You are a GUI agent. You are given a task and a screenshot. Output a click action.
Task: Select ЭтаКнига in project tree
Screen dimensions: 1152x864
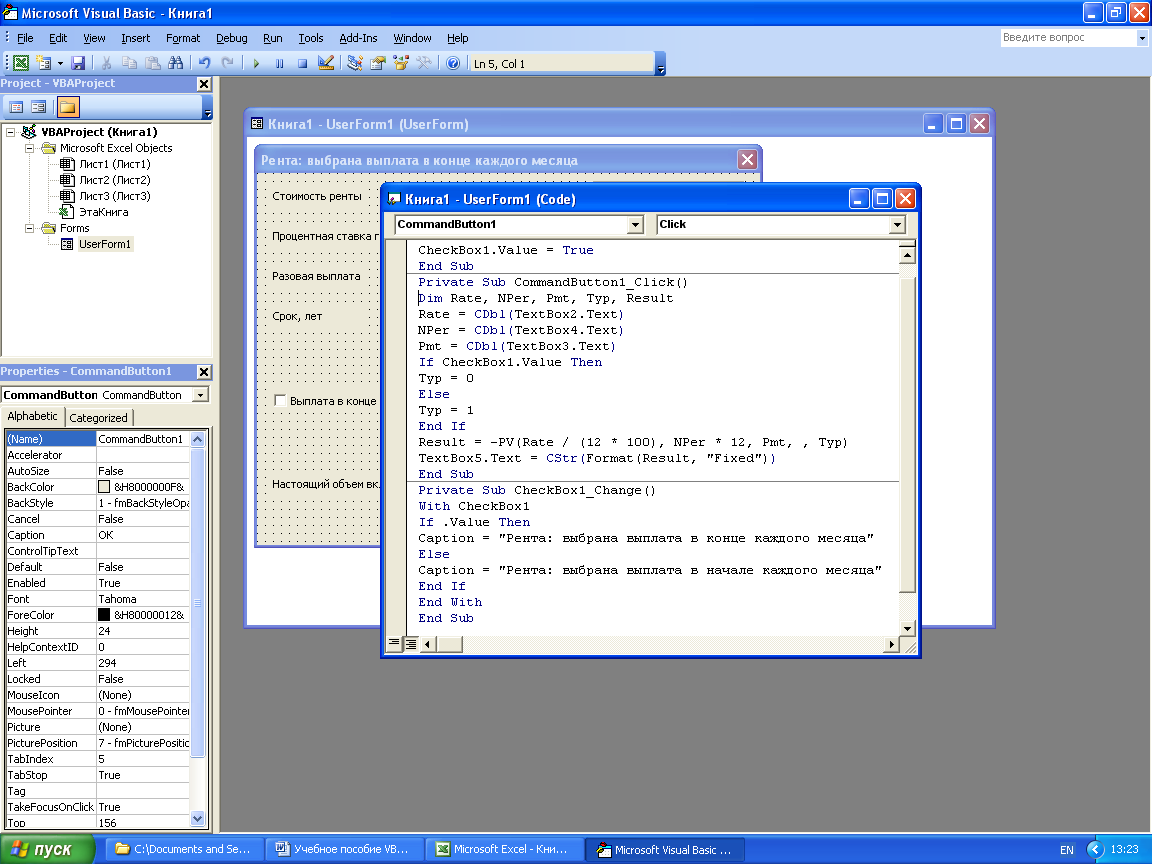pos(104,212)
